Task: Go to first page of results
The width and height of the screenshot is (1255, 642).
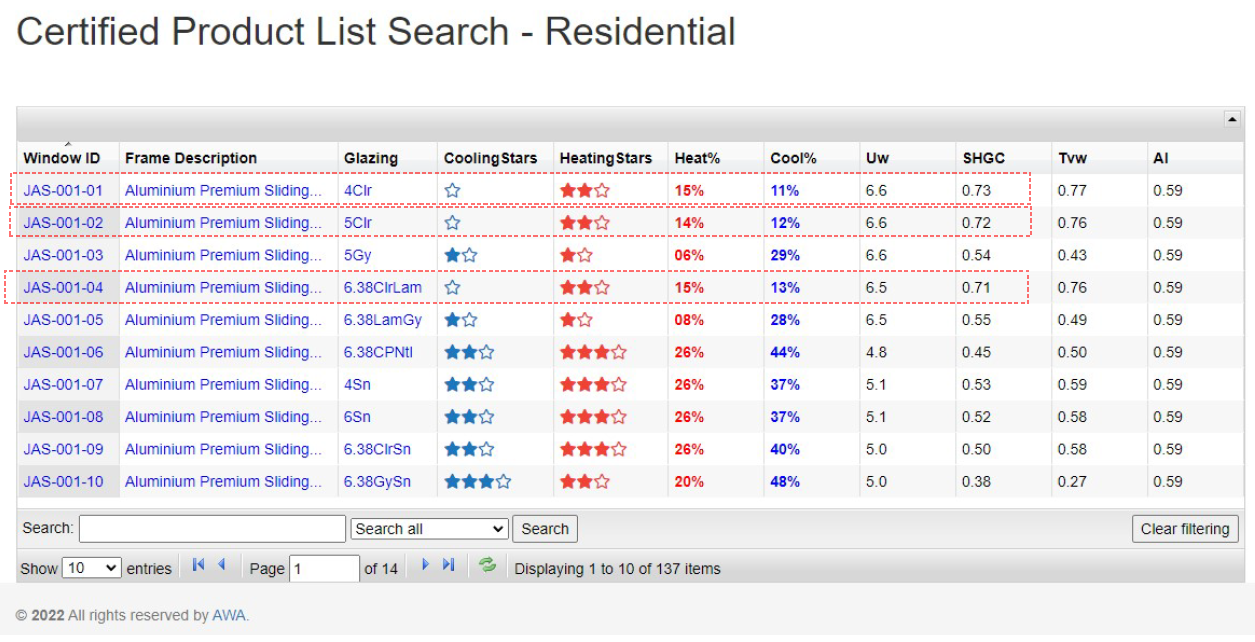Action: point(198,565)
